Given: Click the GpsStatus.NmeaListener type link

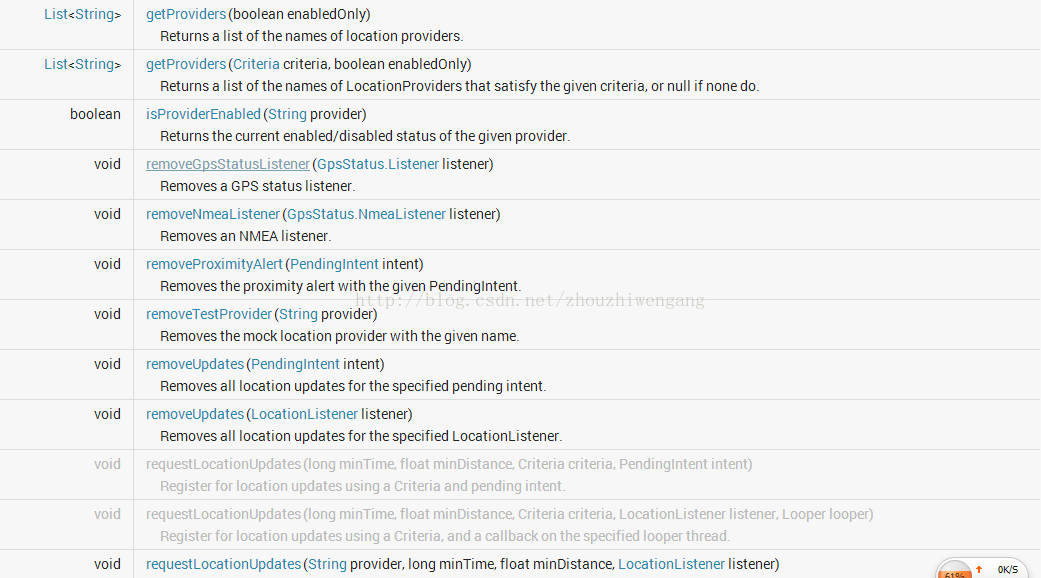Looking at the screenshot, I should (x=366, y=214).
